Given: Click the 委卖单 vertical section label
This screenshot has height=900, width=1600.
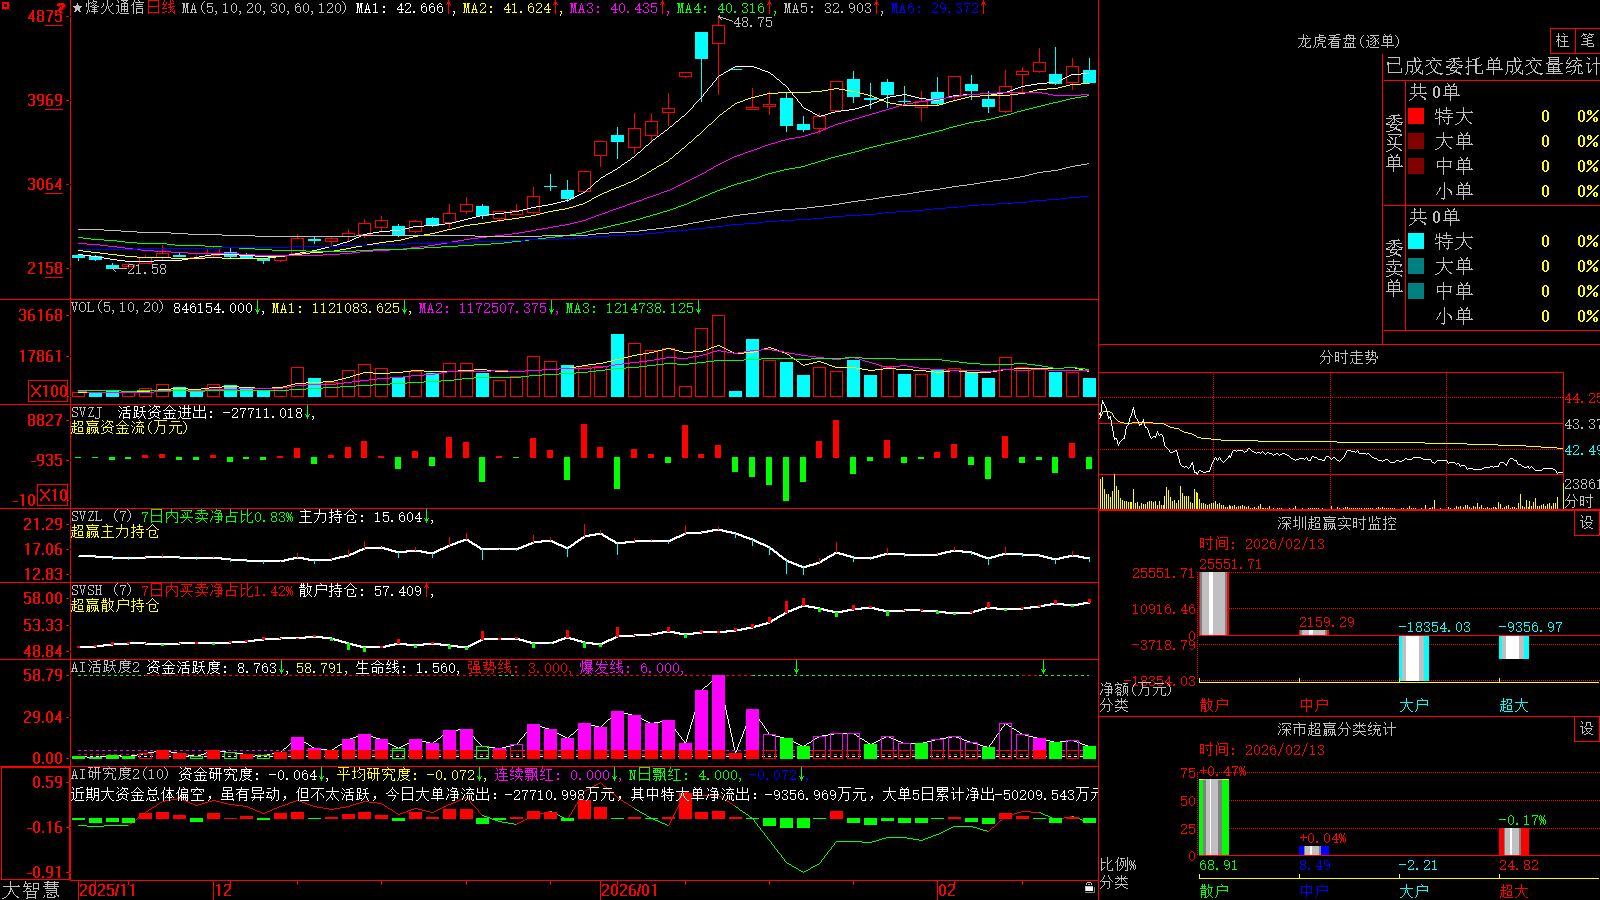Looking at the screenshot, I should (x=1394, y=267).
